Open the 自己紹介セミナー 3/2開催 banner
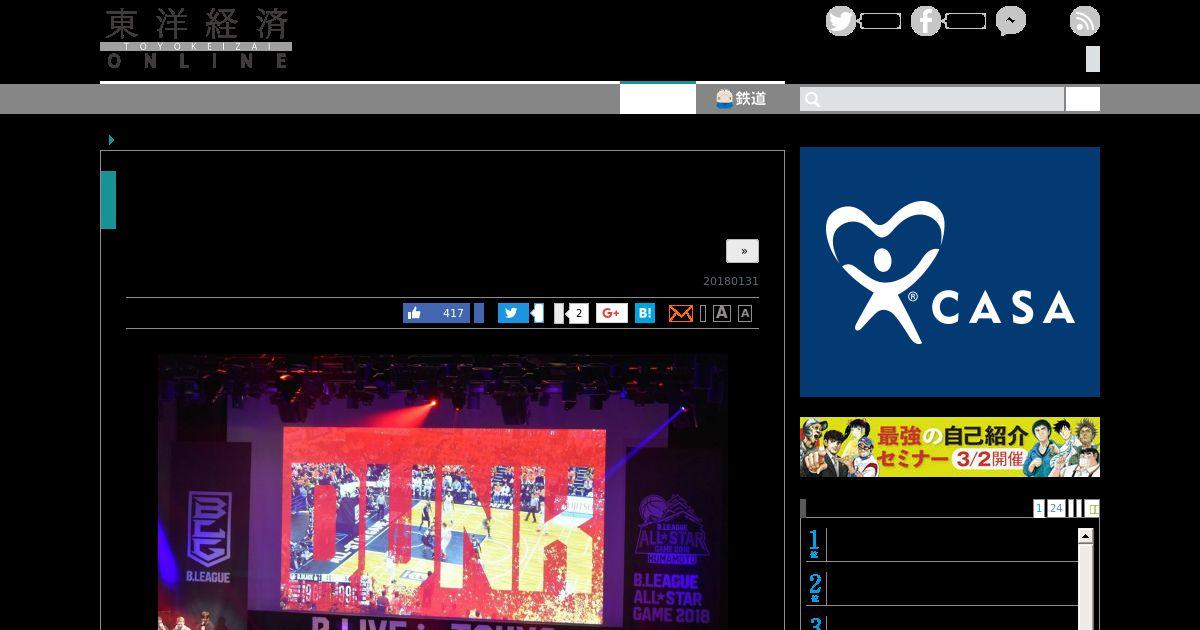 pyautogui.click(x=950, y=447)
